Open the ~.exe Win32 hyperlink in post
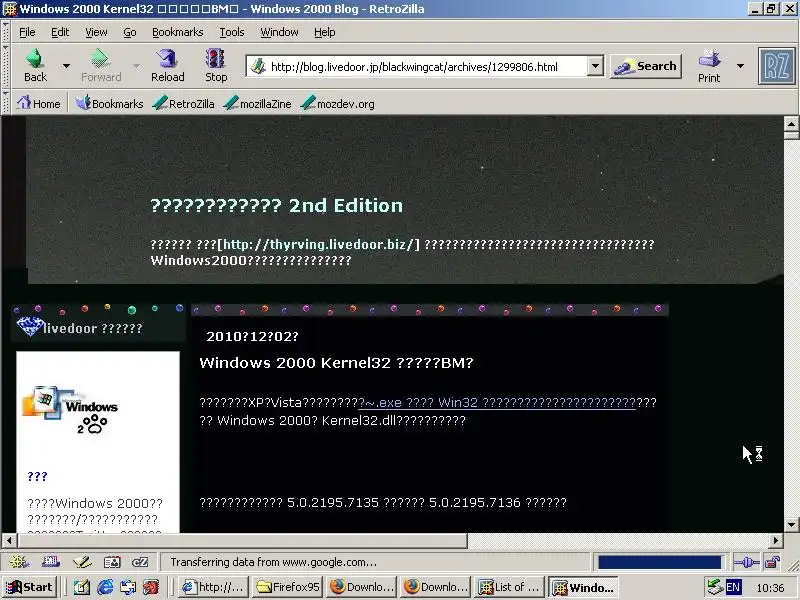This screenshot has height=600, width=800. tap(497, 403)
